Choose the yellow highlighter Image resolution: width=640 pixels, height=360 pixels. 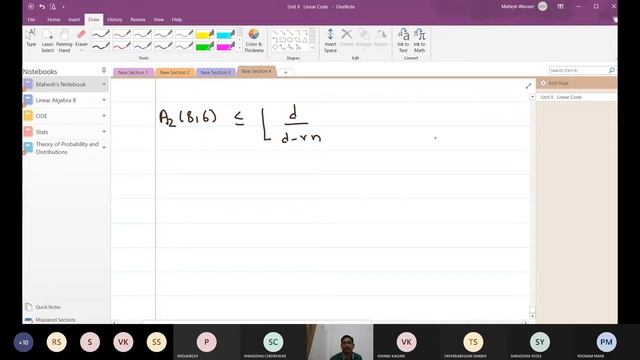coord(204,34)
